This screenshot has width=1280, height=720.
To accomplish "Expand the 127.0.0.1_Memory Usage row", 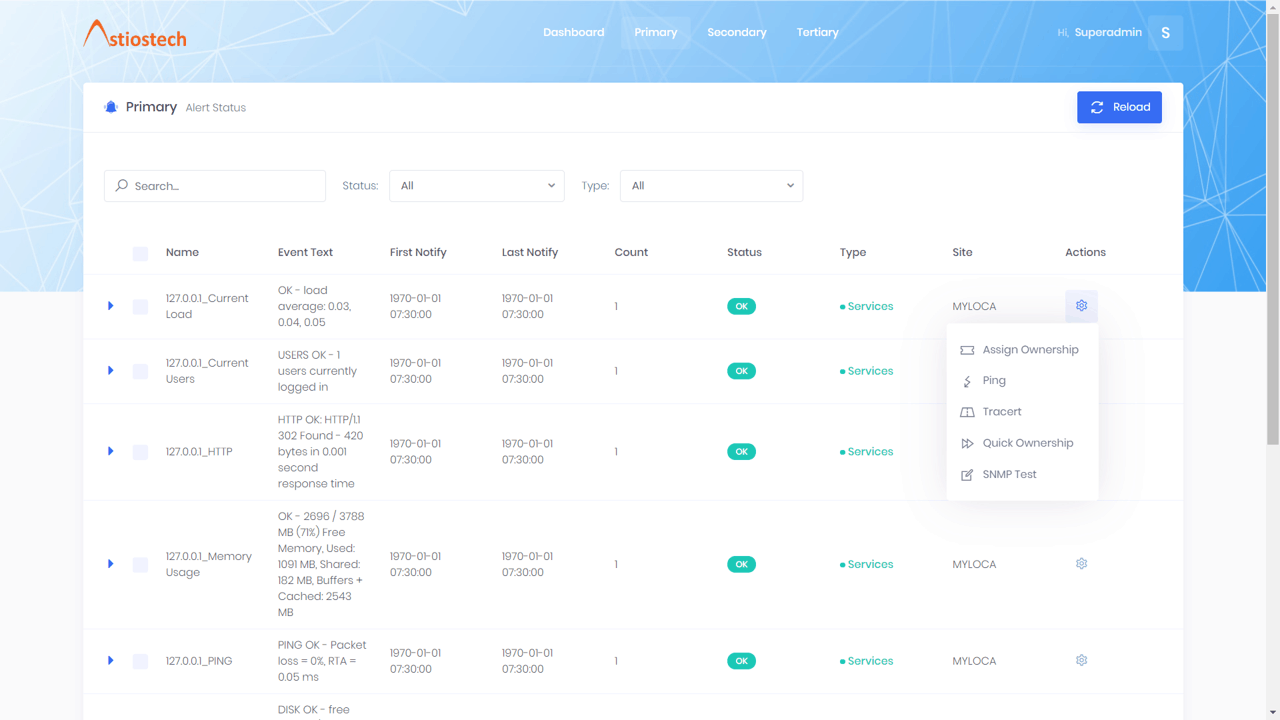I will [x=111, y=564].
